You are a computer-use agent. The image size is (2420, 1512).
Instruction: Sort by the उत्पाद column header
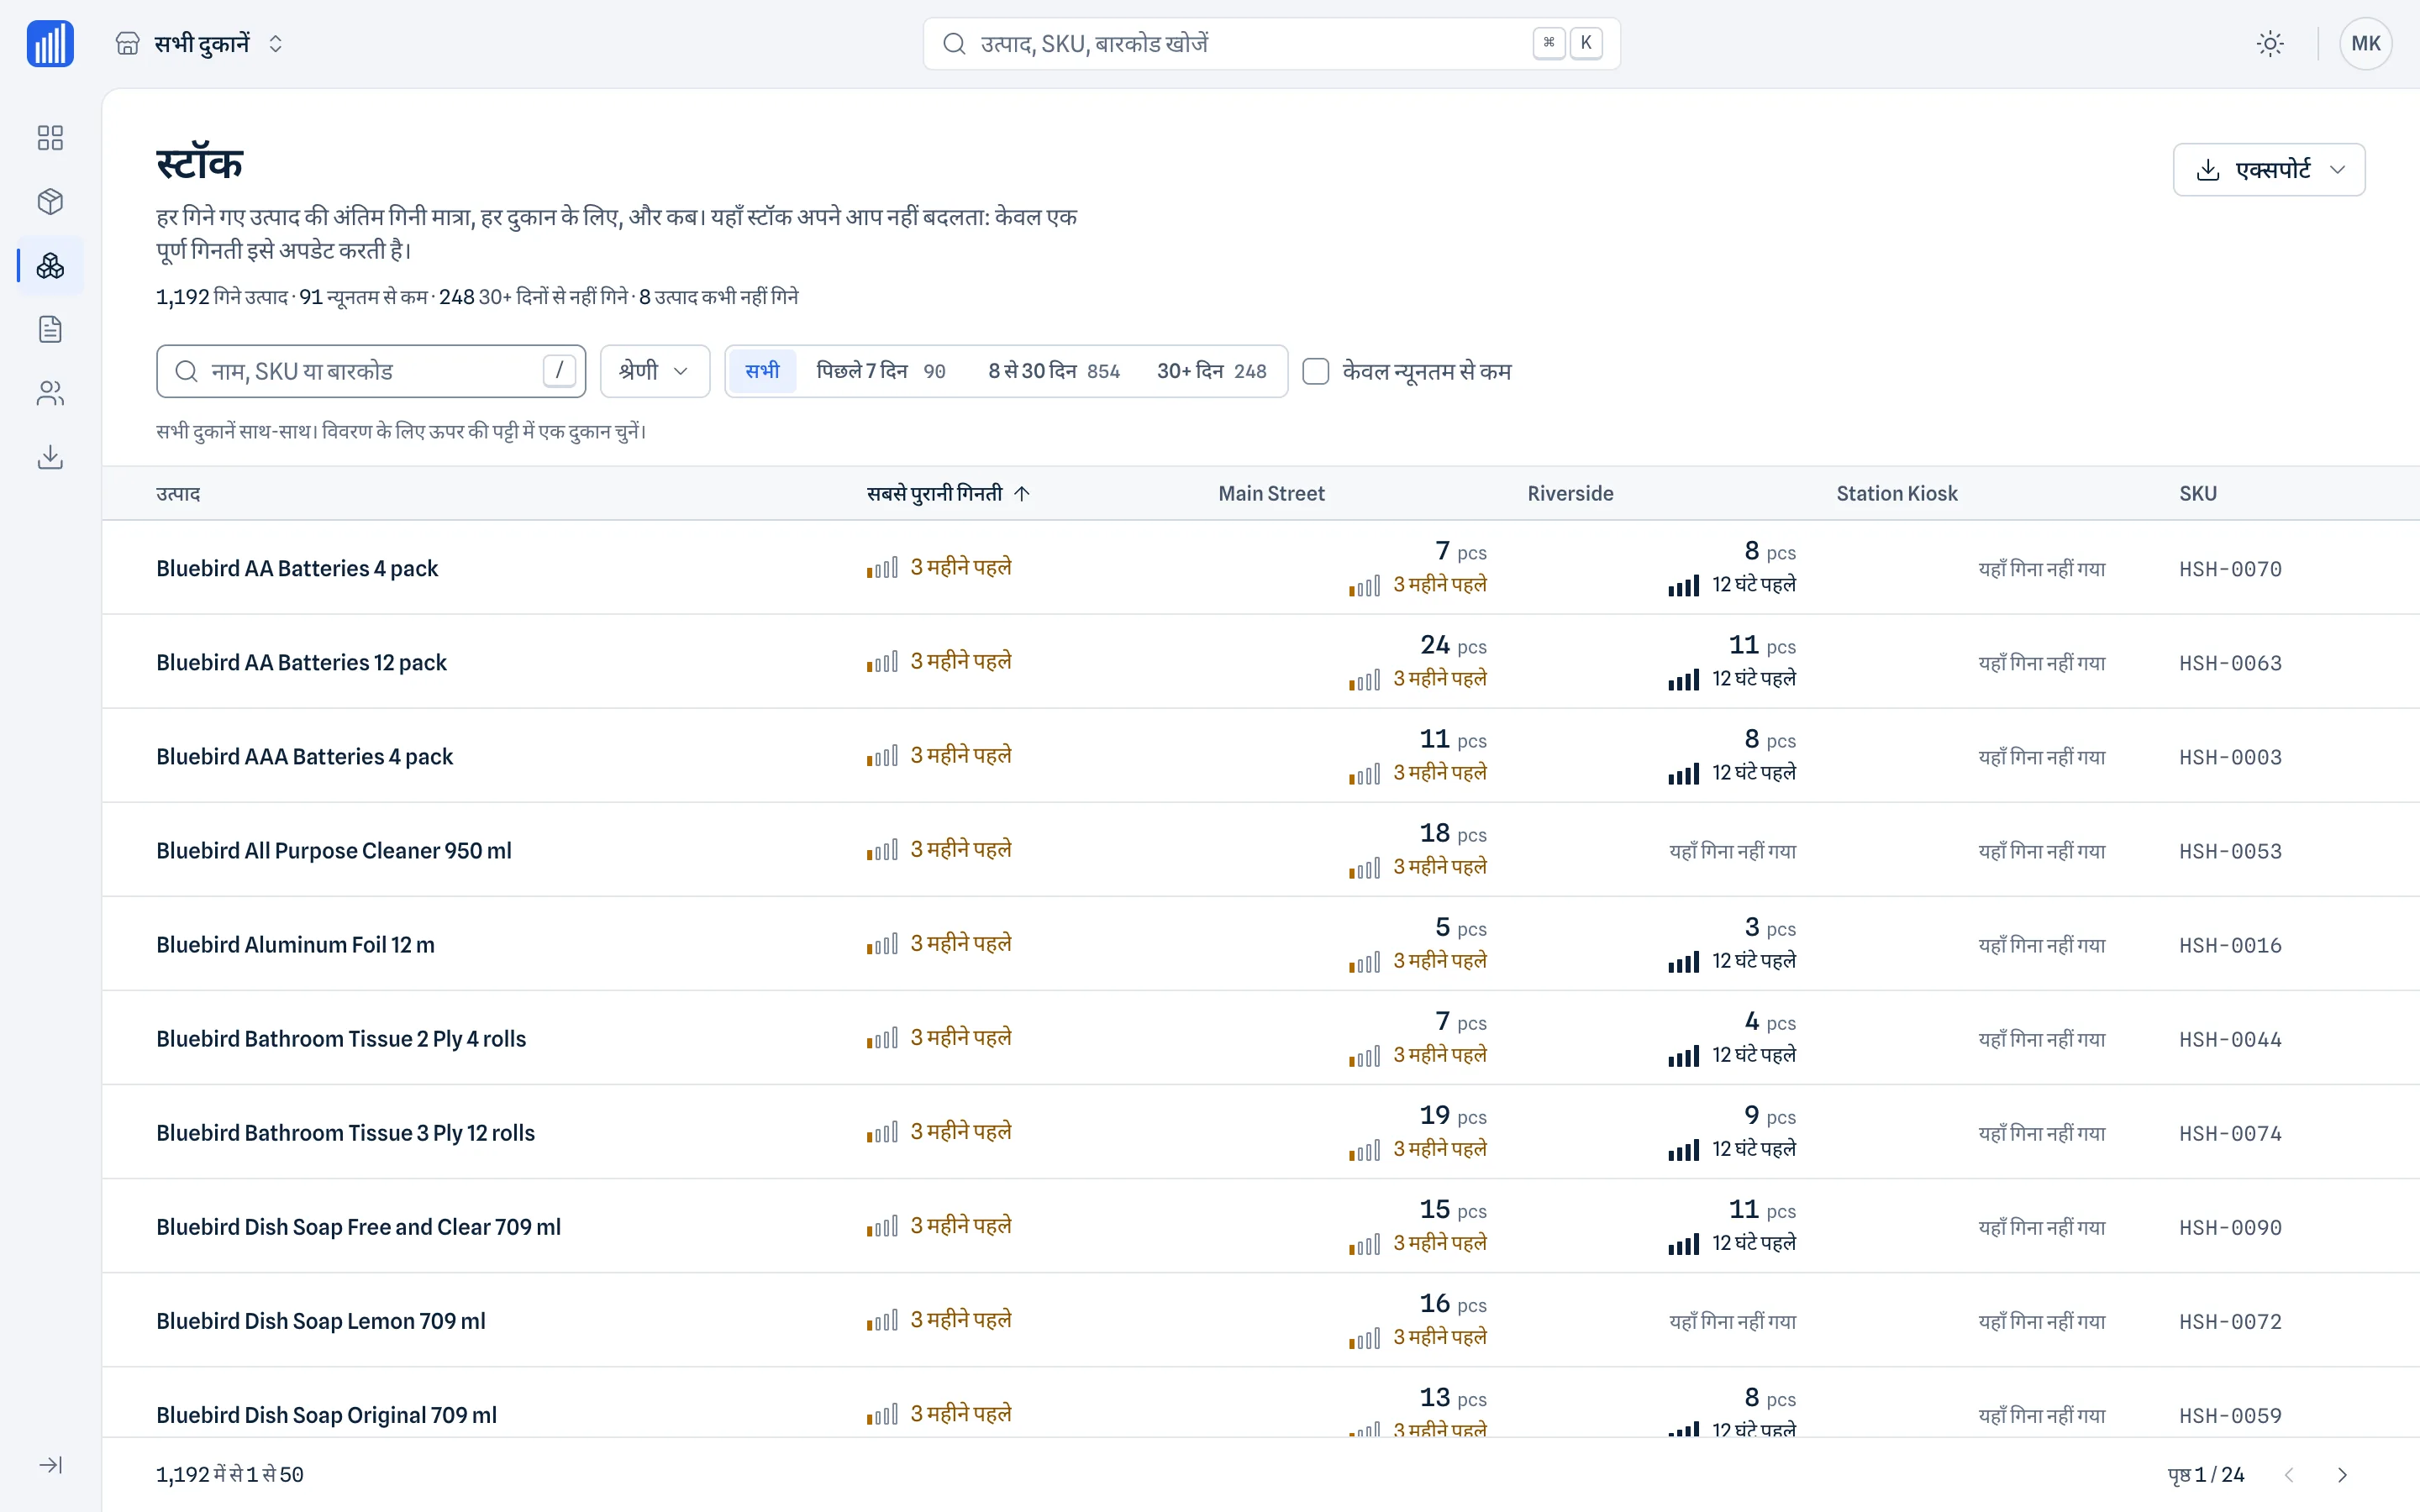[178, 494]
